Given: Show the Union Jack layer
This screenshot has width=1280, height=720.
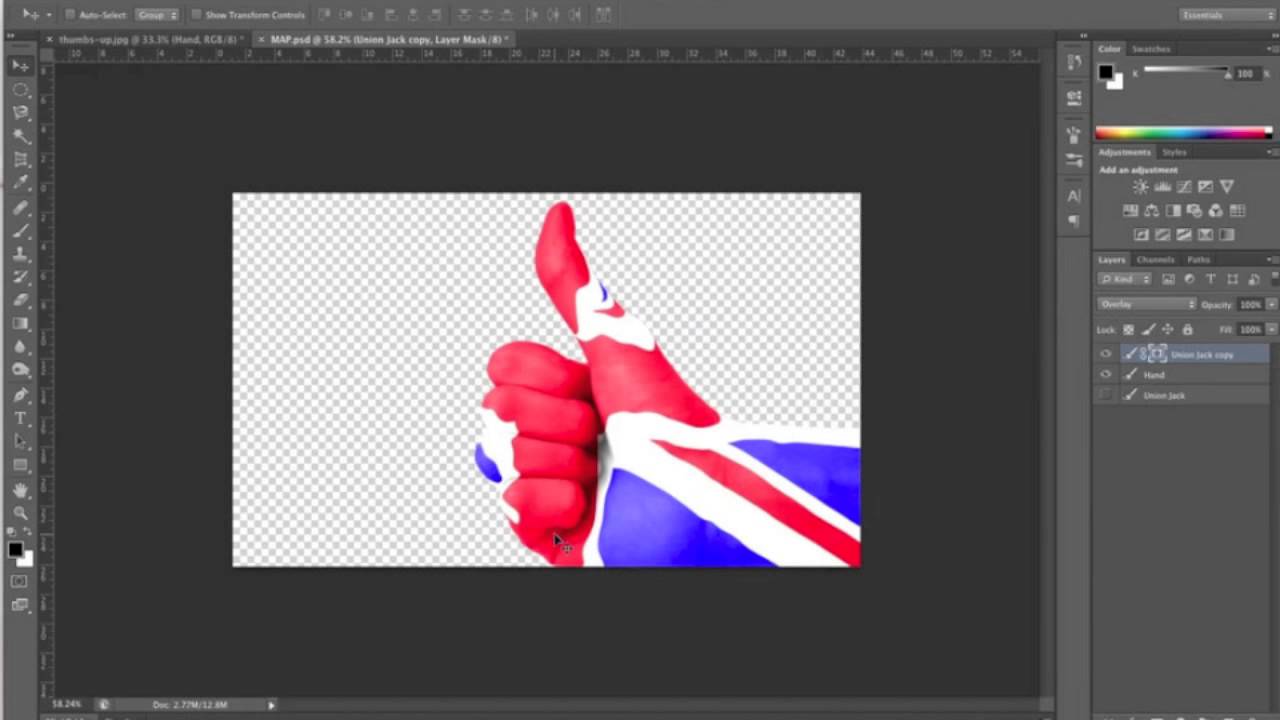Looking at the screenshot, I should point(1105,395).
